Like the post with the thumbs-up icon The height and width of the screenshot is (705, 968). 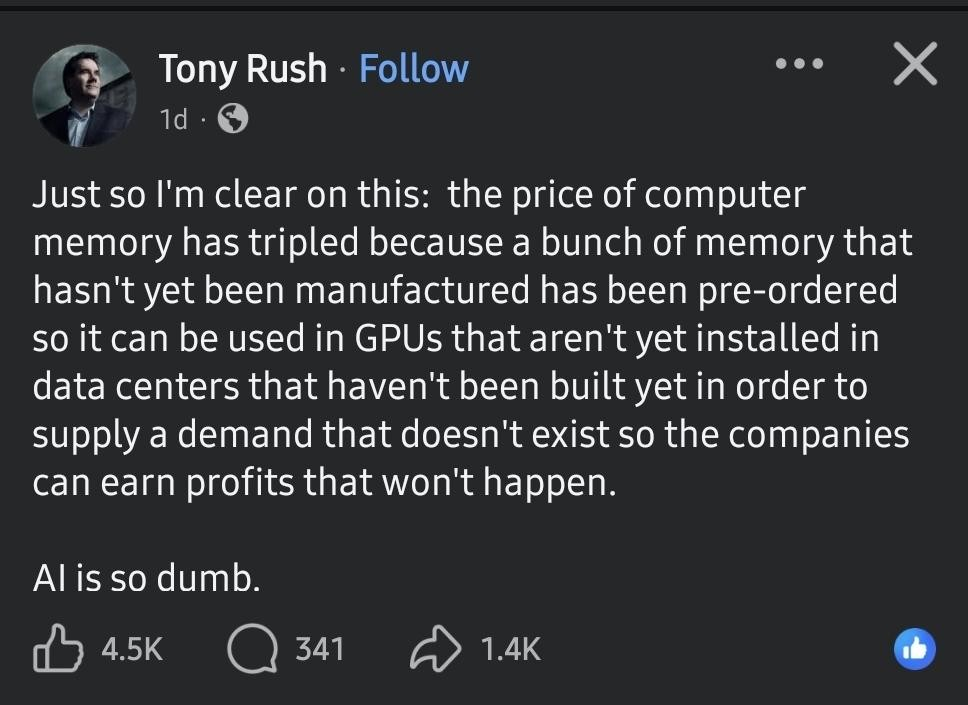point(56,649)
